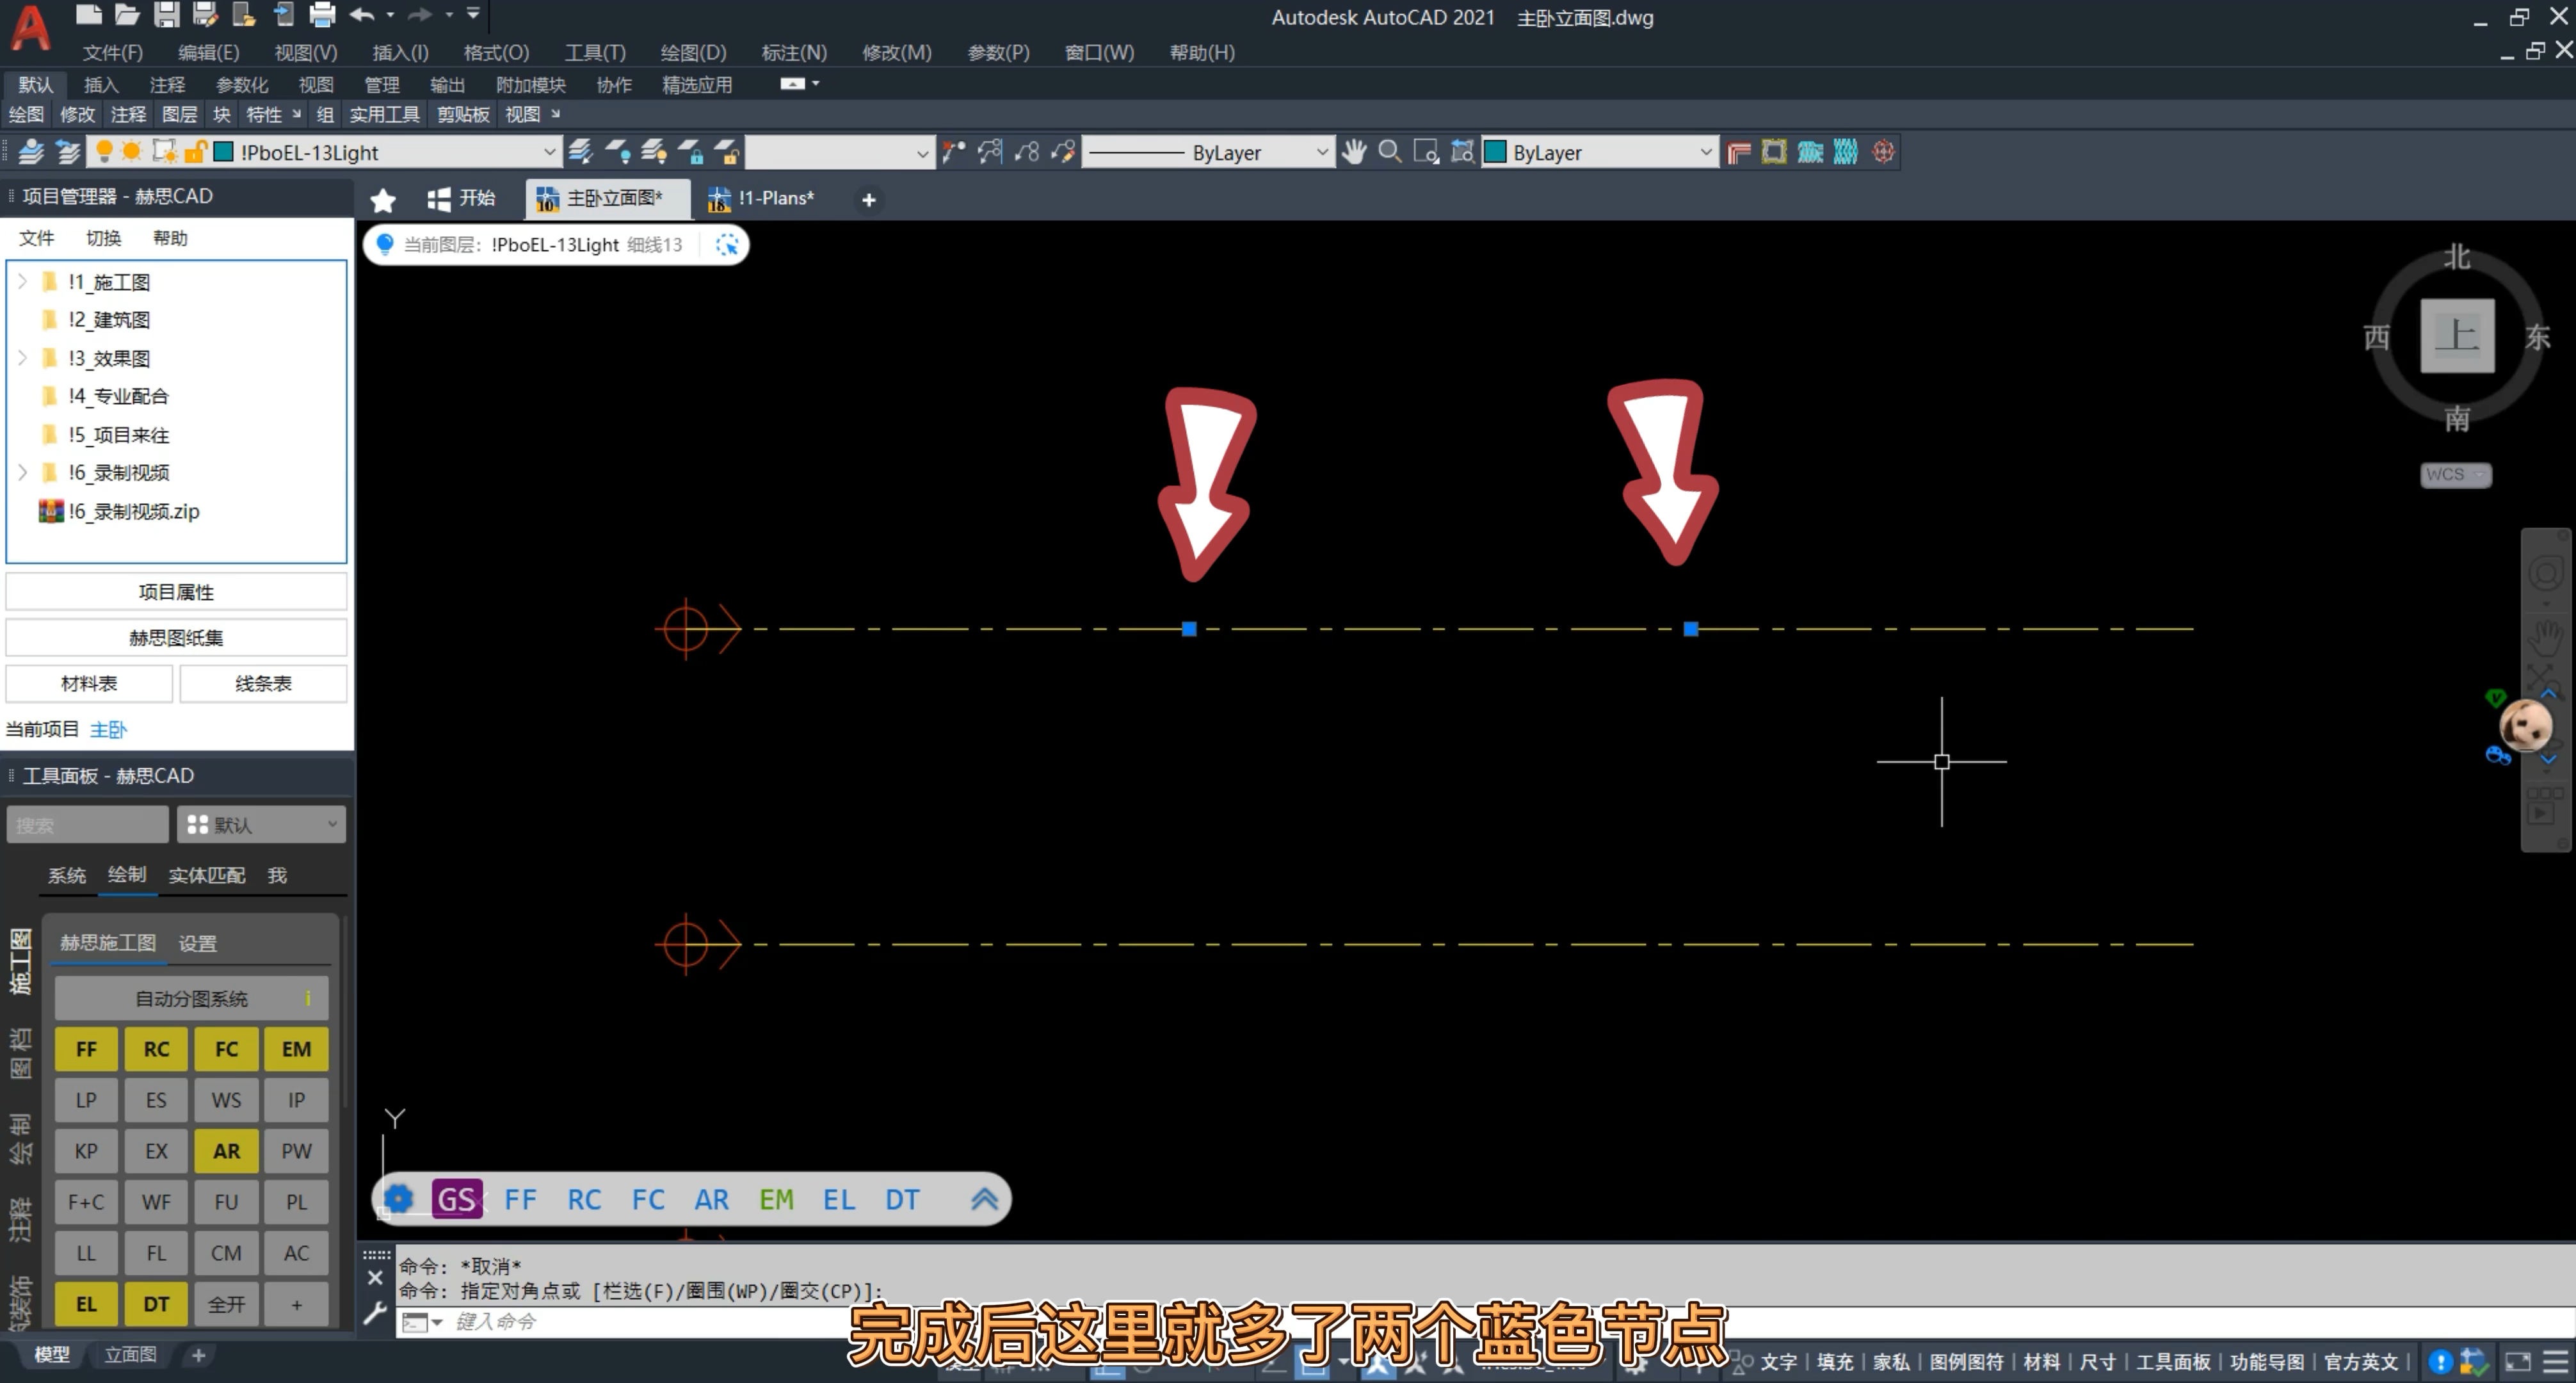This screenshot has width=2576, height=1383.
Task: Click the 自动分图系统 button
Action: click(x=191, y=998)
